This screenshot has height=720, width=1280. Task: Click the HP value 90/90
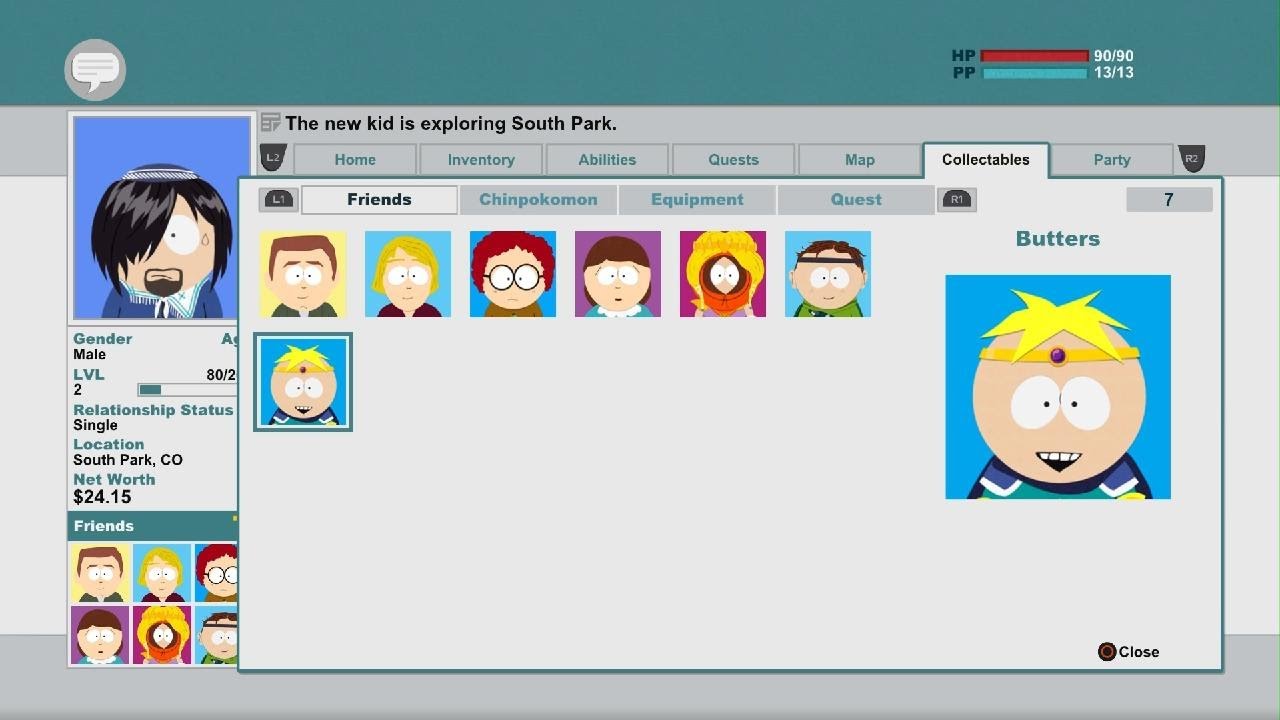1114,56
